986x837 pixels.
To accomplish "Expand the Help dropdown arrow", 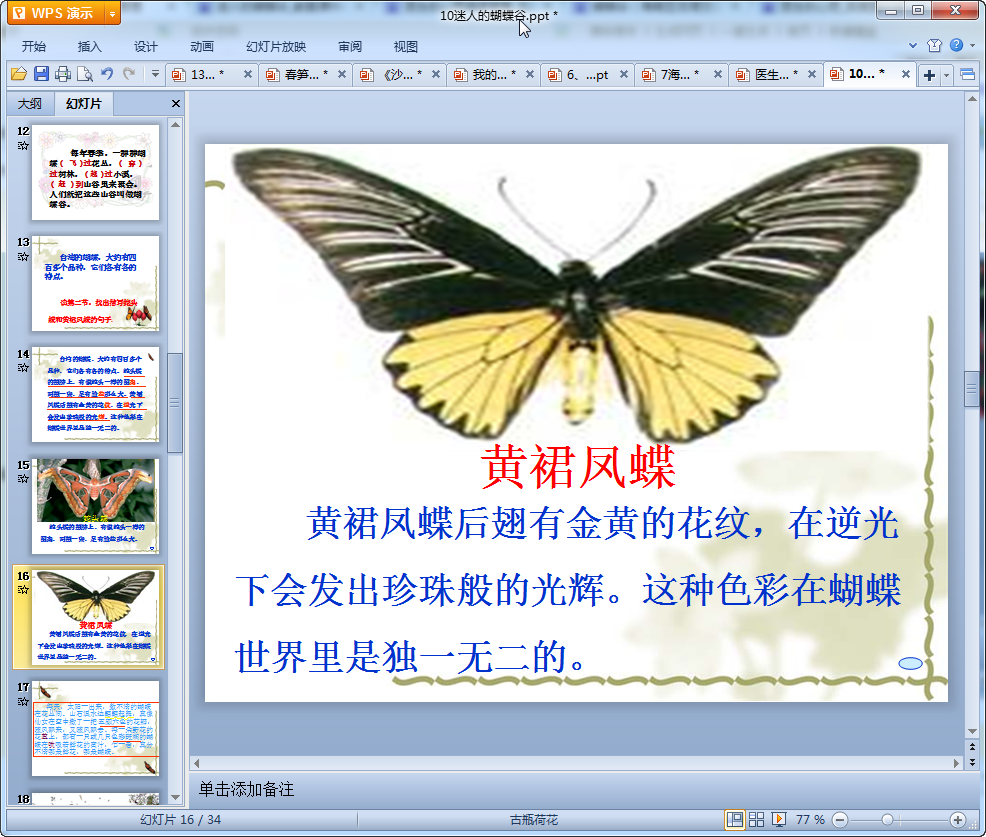I will [x=973, y=45].
